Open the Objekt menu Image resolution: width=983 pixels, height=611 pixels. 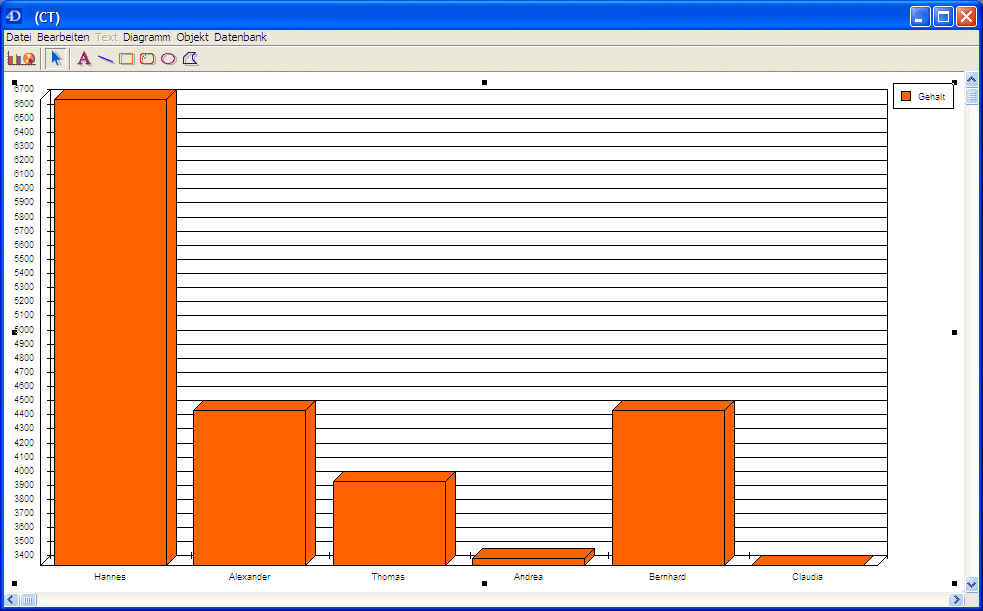(x=192, y=37)
